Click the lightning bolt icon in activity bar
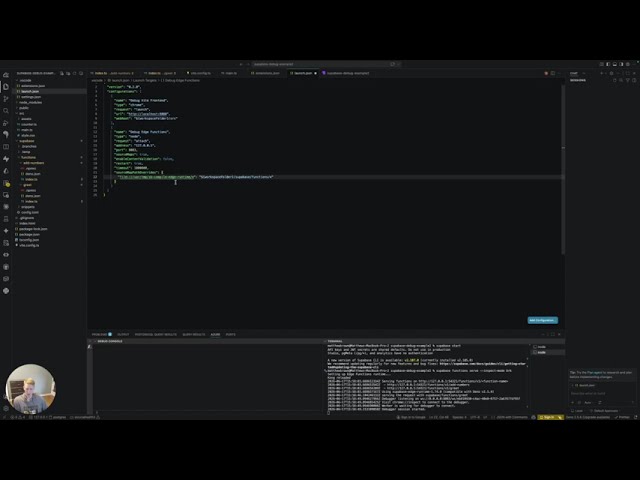Viewport: 640px width, 480px height. tap(6, 159)
